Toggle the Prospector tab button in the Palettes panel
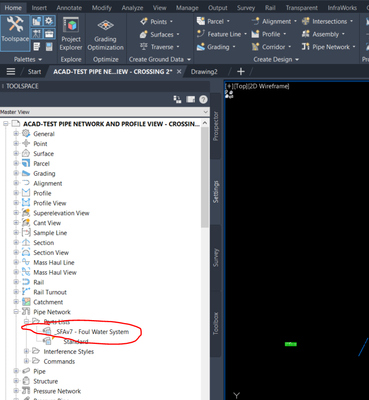 pyautogui.click(x=37, y=22)
